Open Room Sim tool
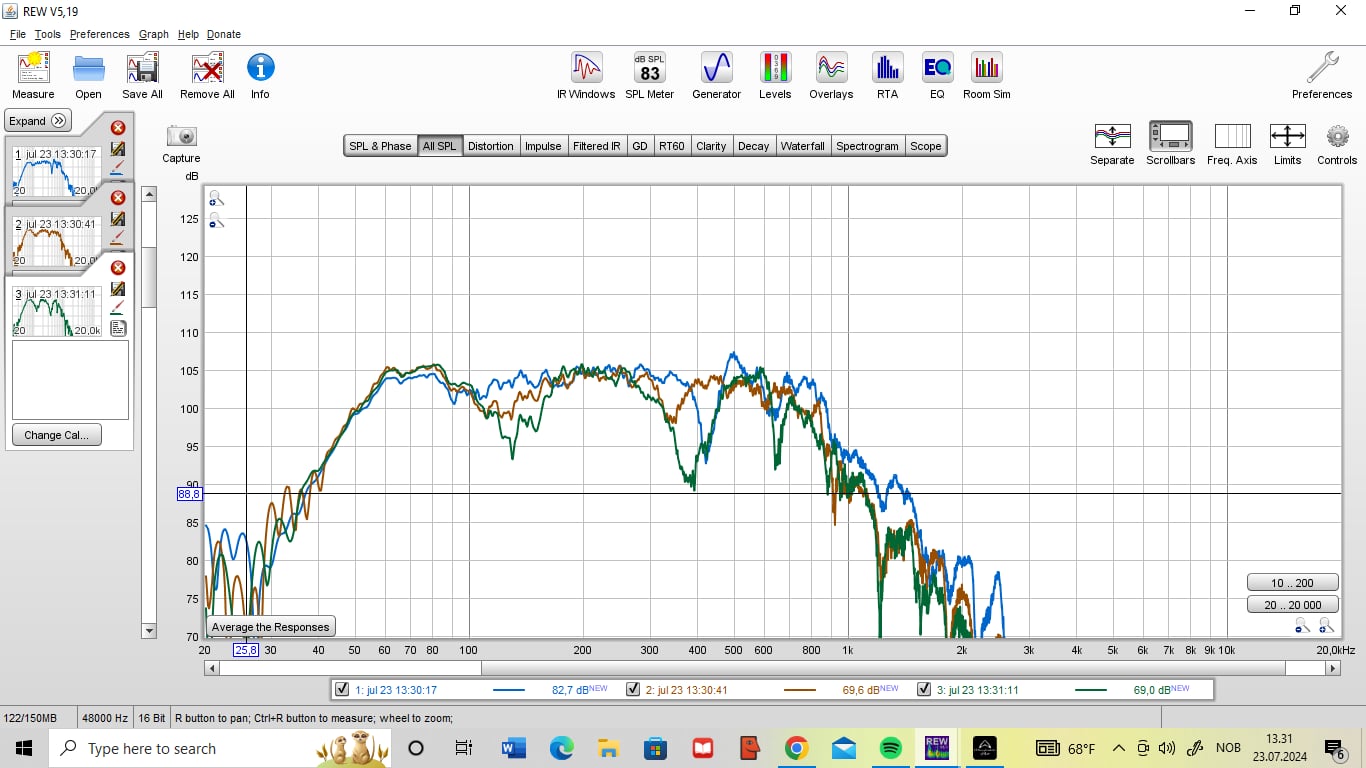Viewport: 1366px width, 768px height. tap(986, 69)
